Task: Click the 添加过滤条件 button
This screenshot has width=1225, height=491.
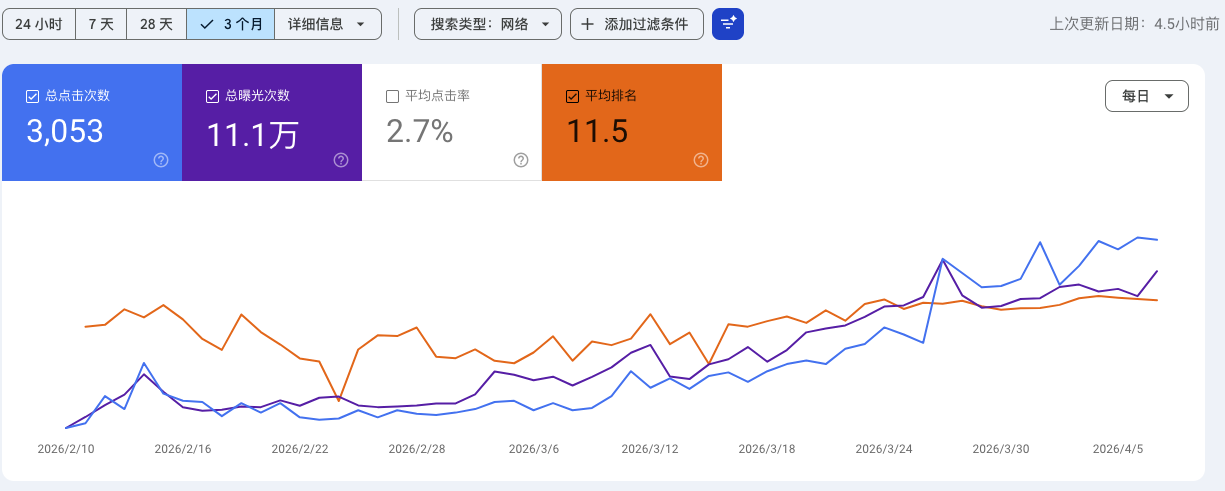Action: [637, 24]
